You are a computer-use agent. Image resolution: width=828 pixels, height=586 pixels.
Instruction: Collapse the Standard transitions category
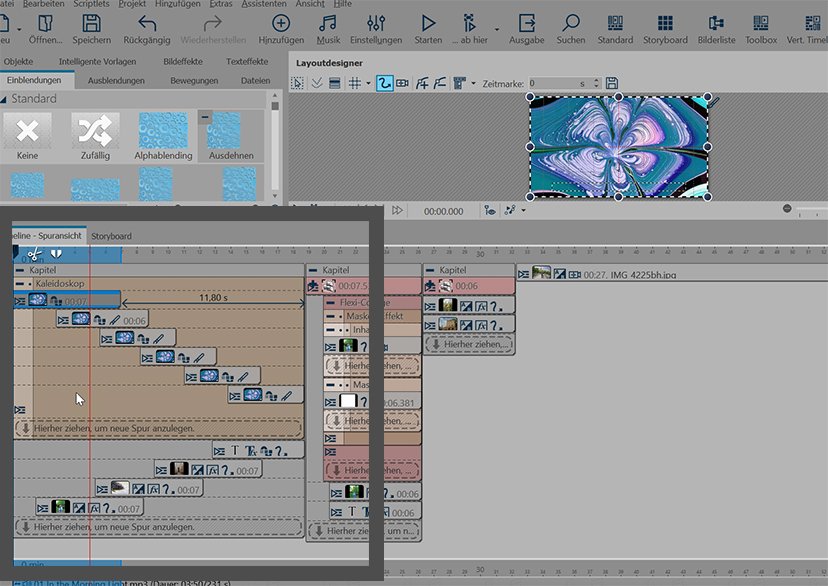pyautogui.click(x=4, y=99)
